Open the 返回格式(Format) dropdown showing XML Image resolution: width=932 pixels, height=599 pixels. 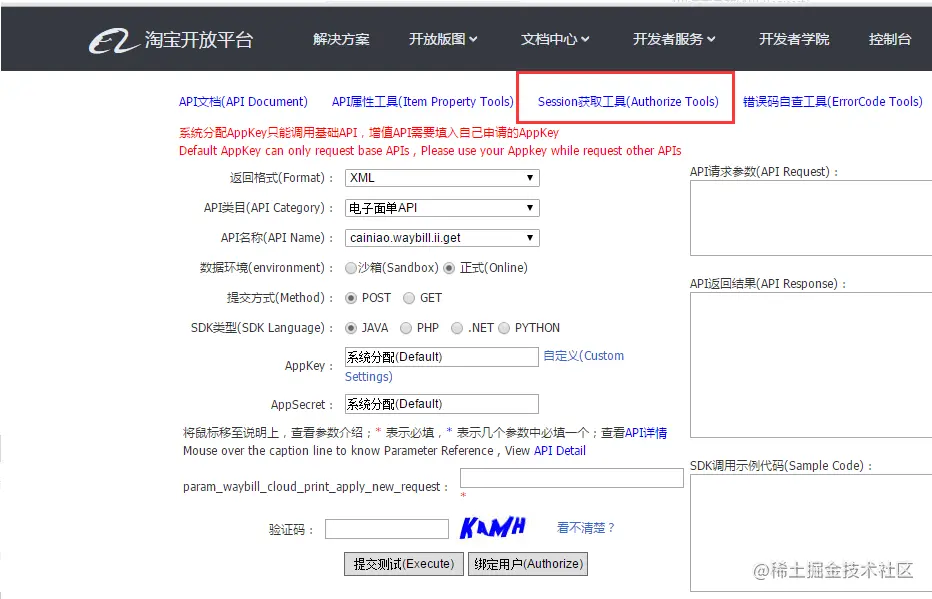(441, 177)
